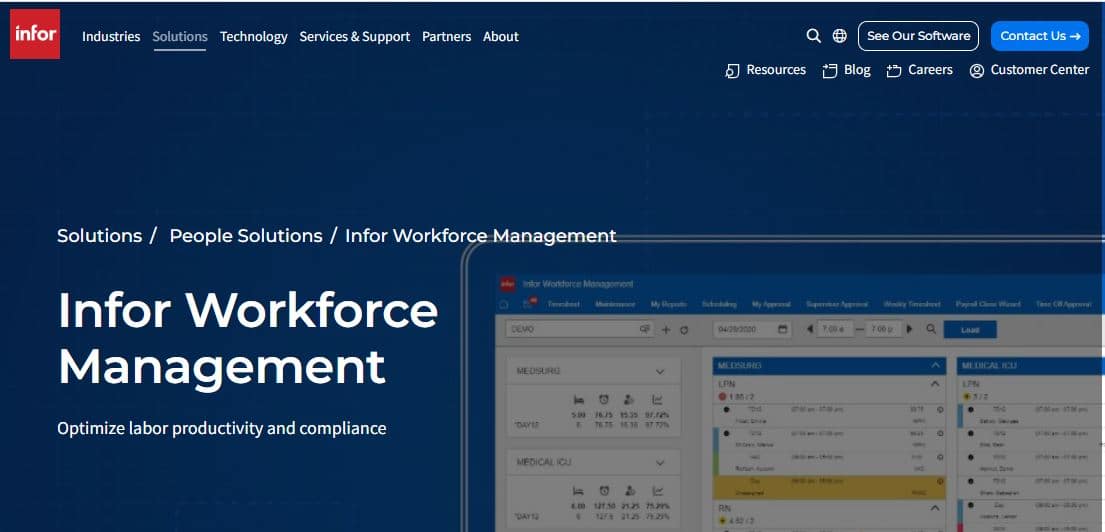Click the 04/28/2020 date field

752,329
